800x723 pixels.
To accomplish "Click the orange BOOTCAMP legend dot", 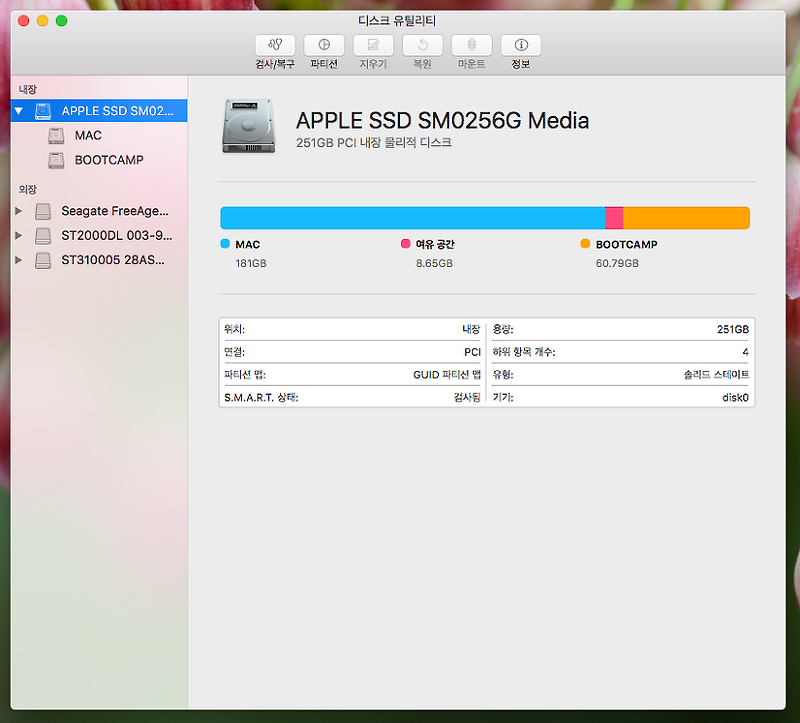I will coord(585,243).
